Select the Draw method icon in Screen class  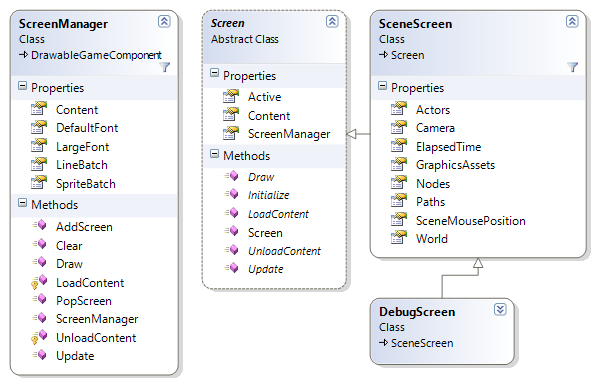click(231, 176)
